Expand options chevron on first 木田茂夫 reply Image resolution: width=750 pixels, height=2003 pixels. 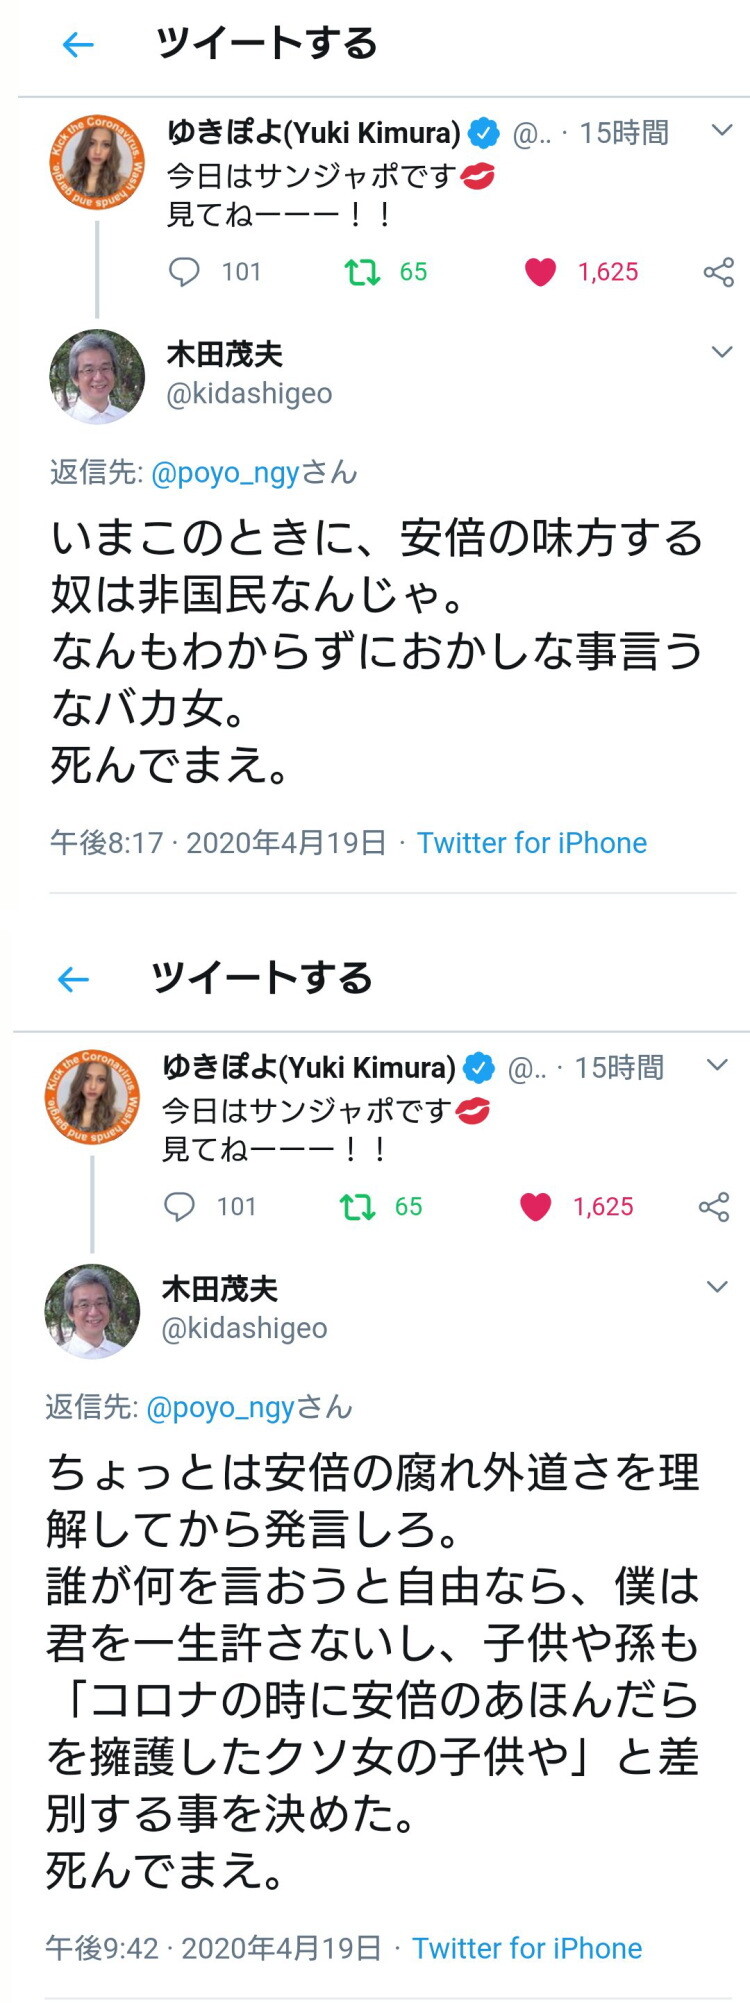(722, 352)
